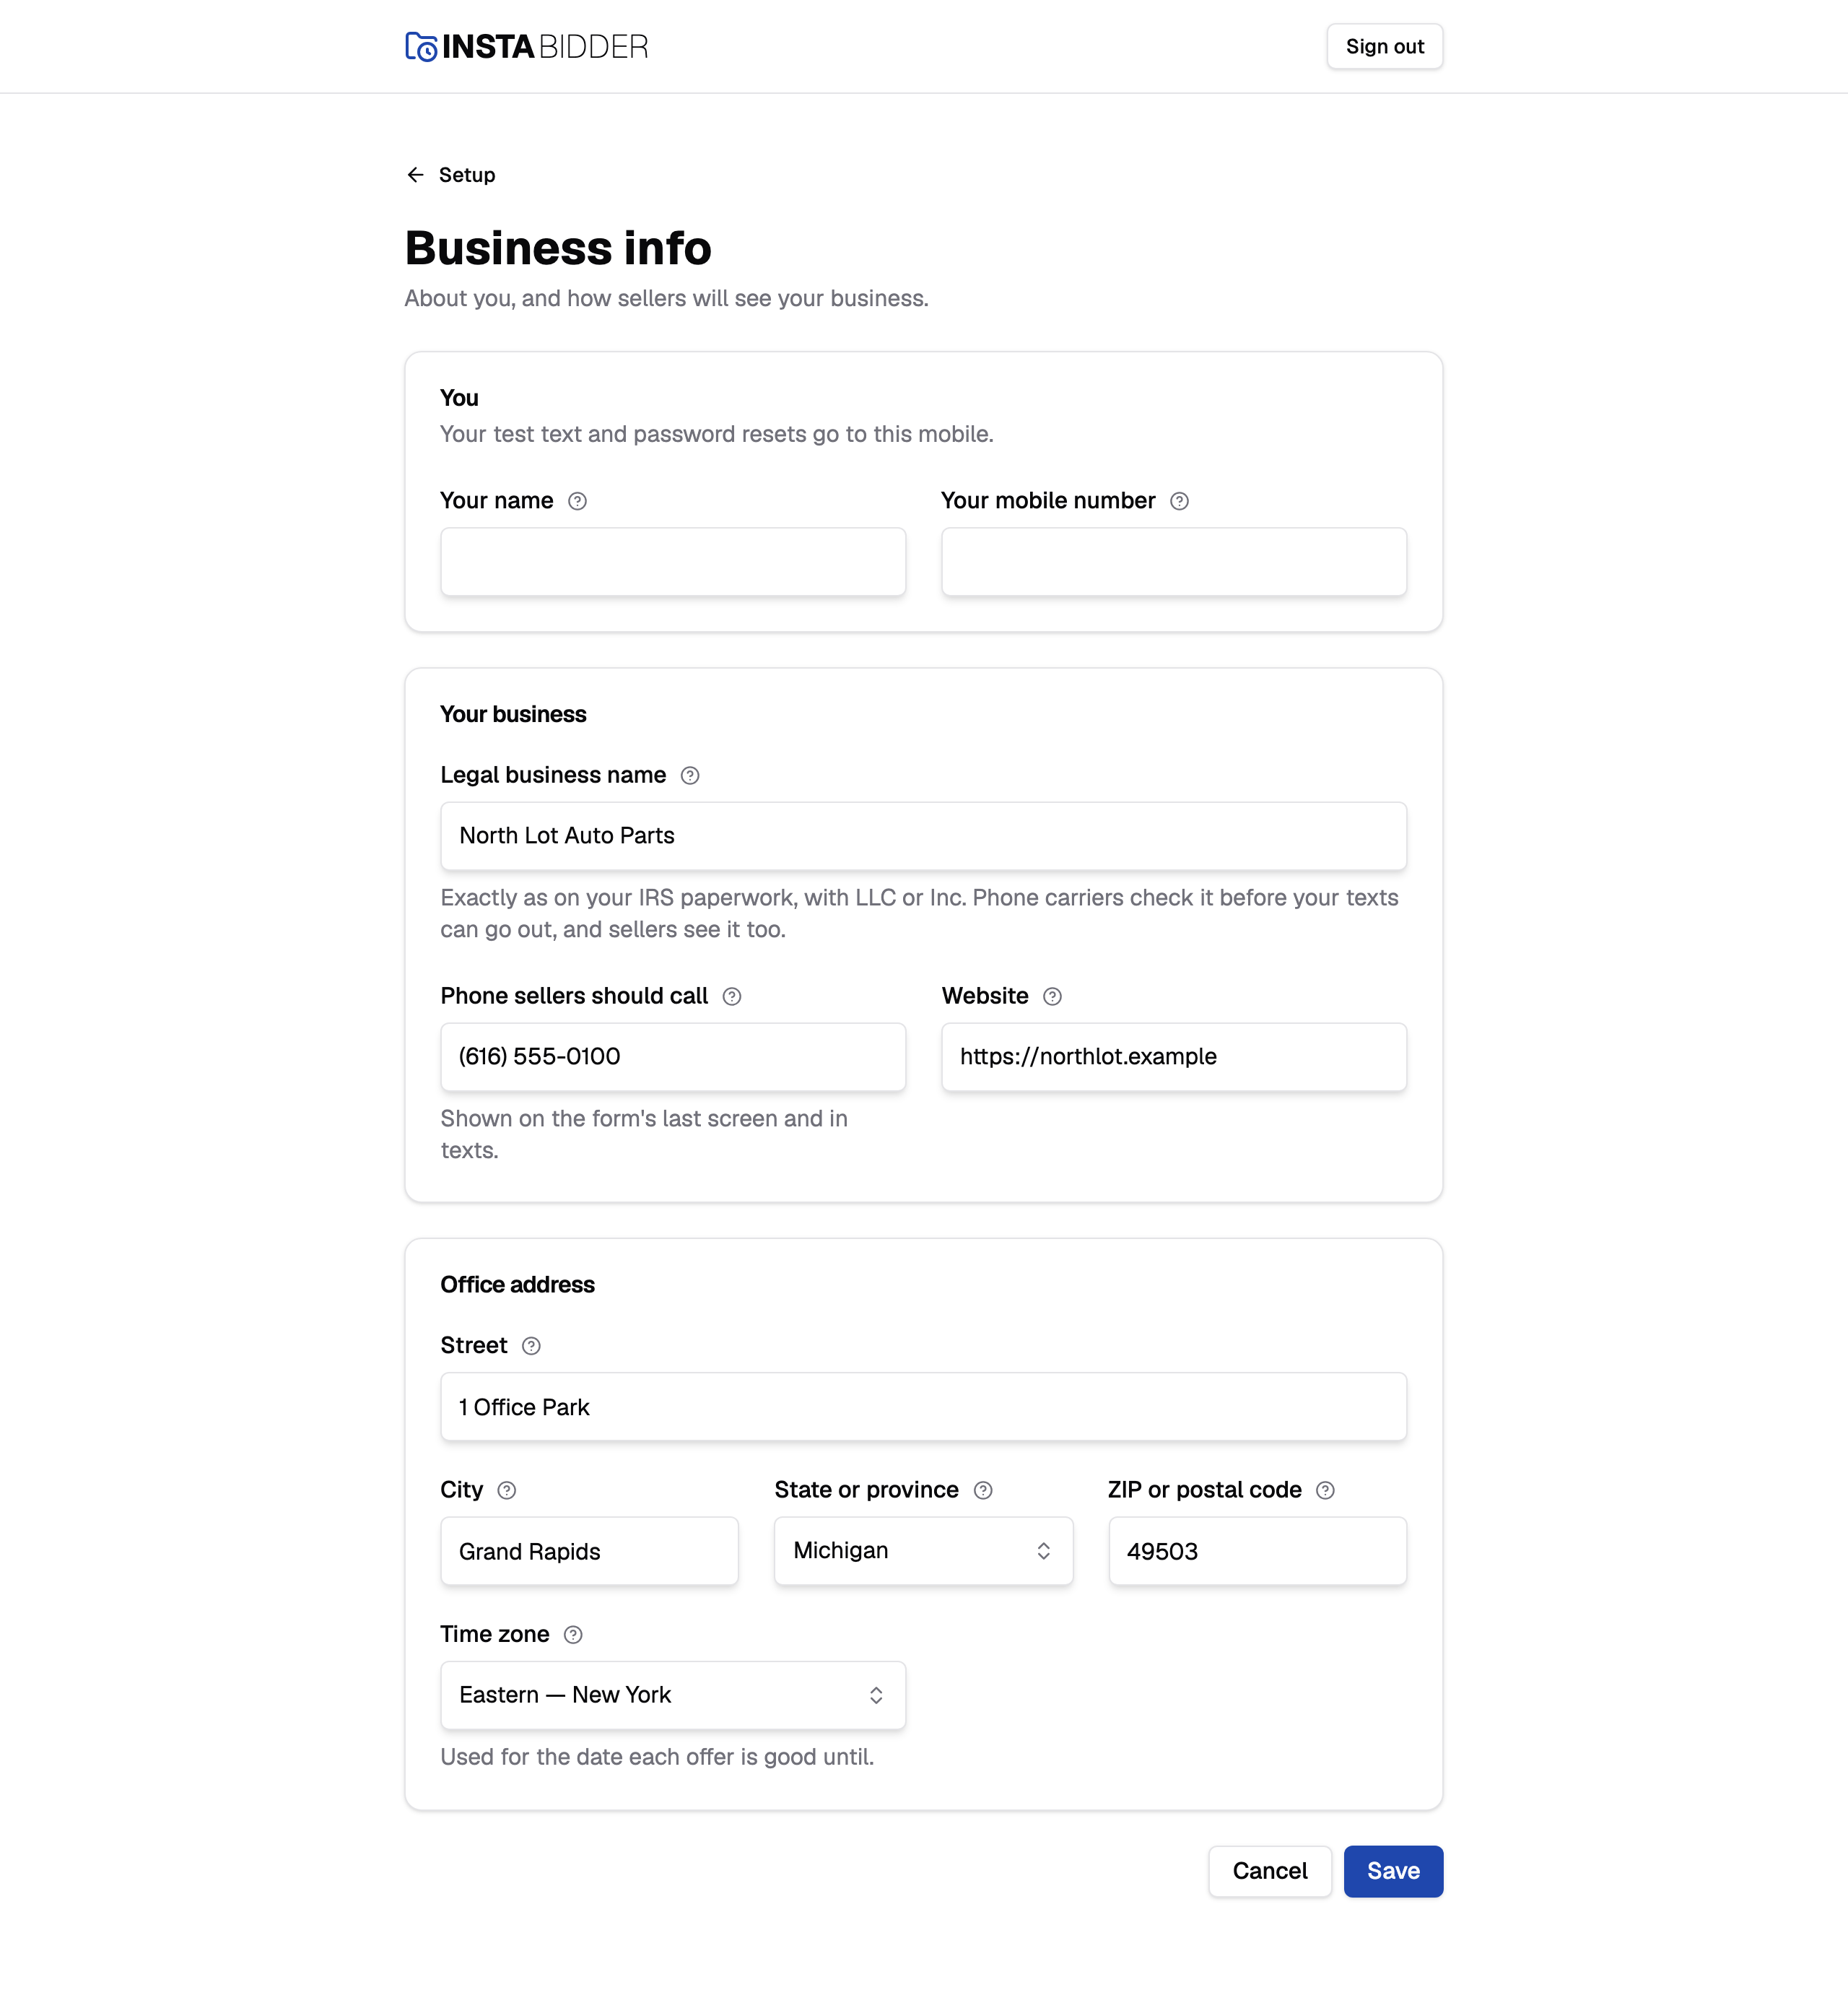1848x1990 pixels.
Task: Open help icon beside Phone sellers should call
Action: pos(732,997)
